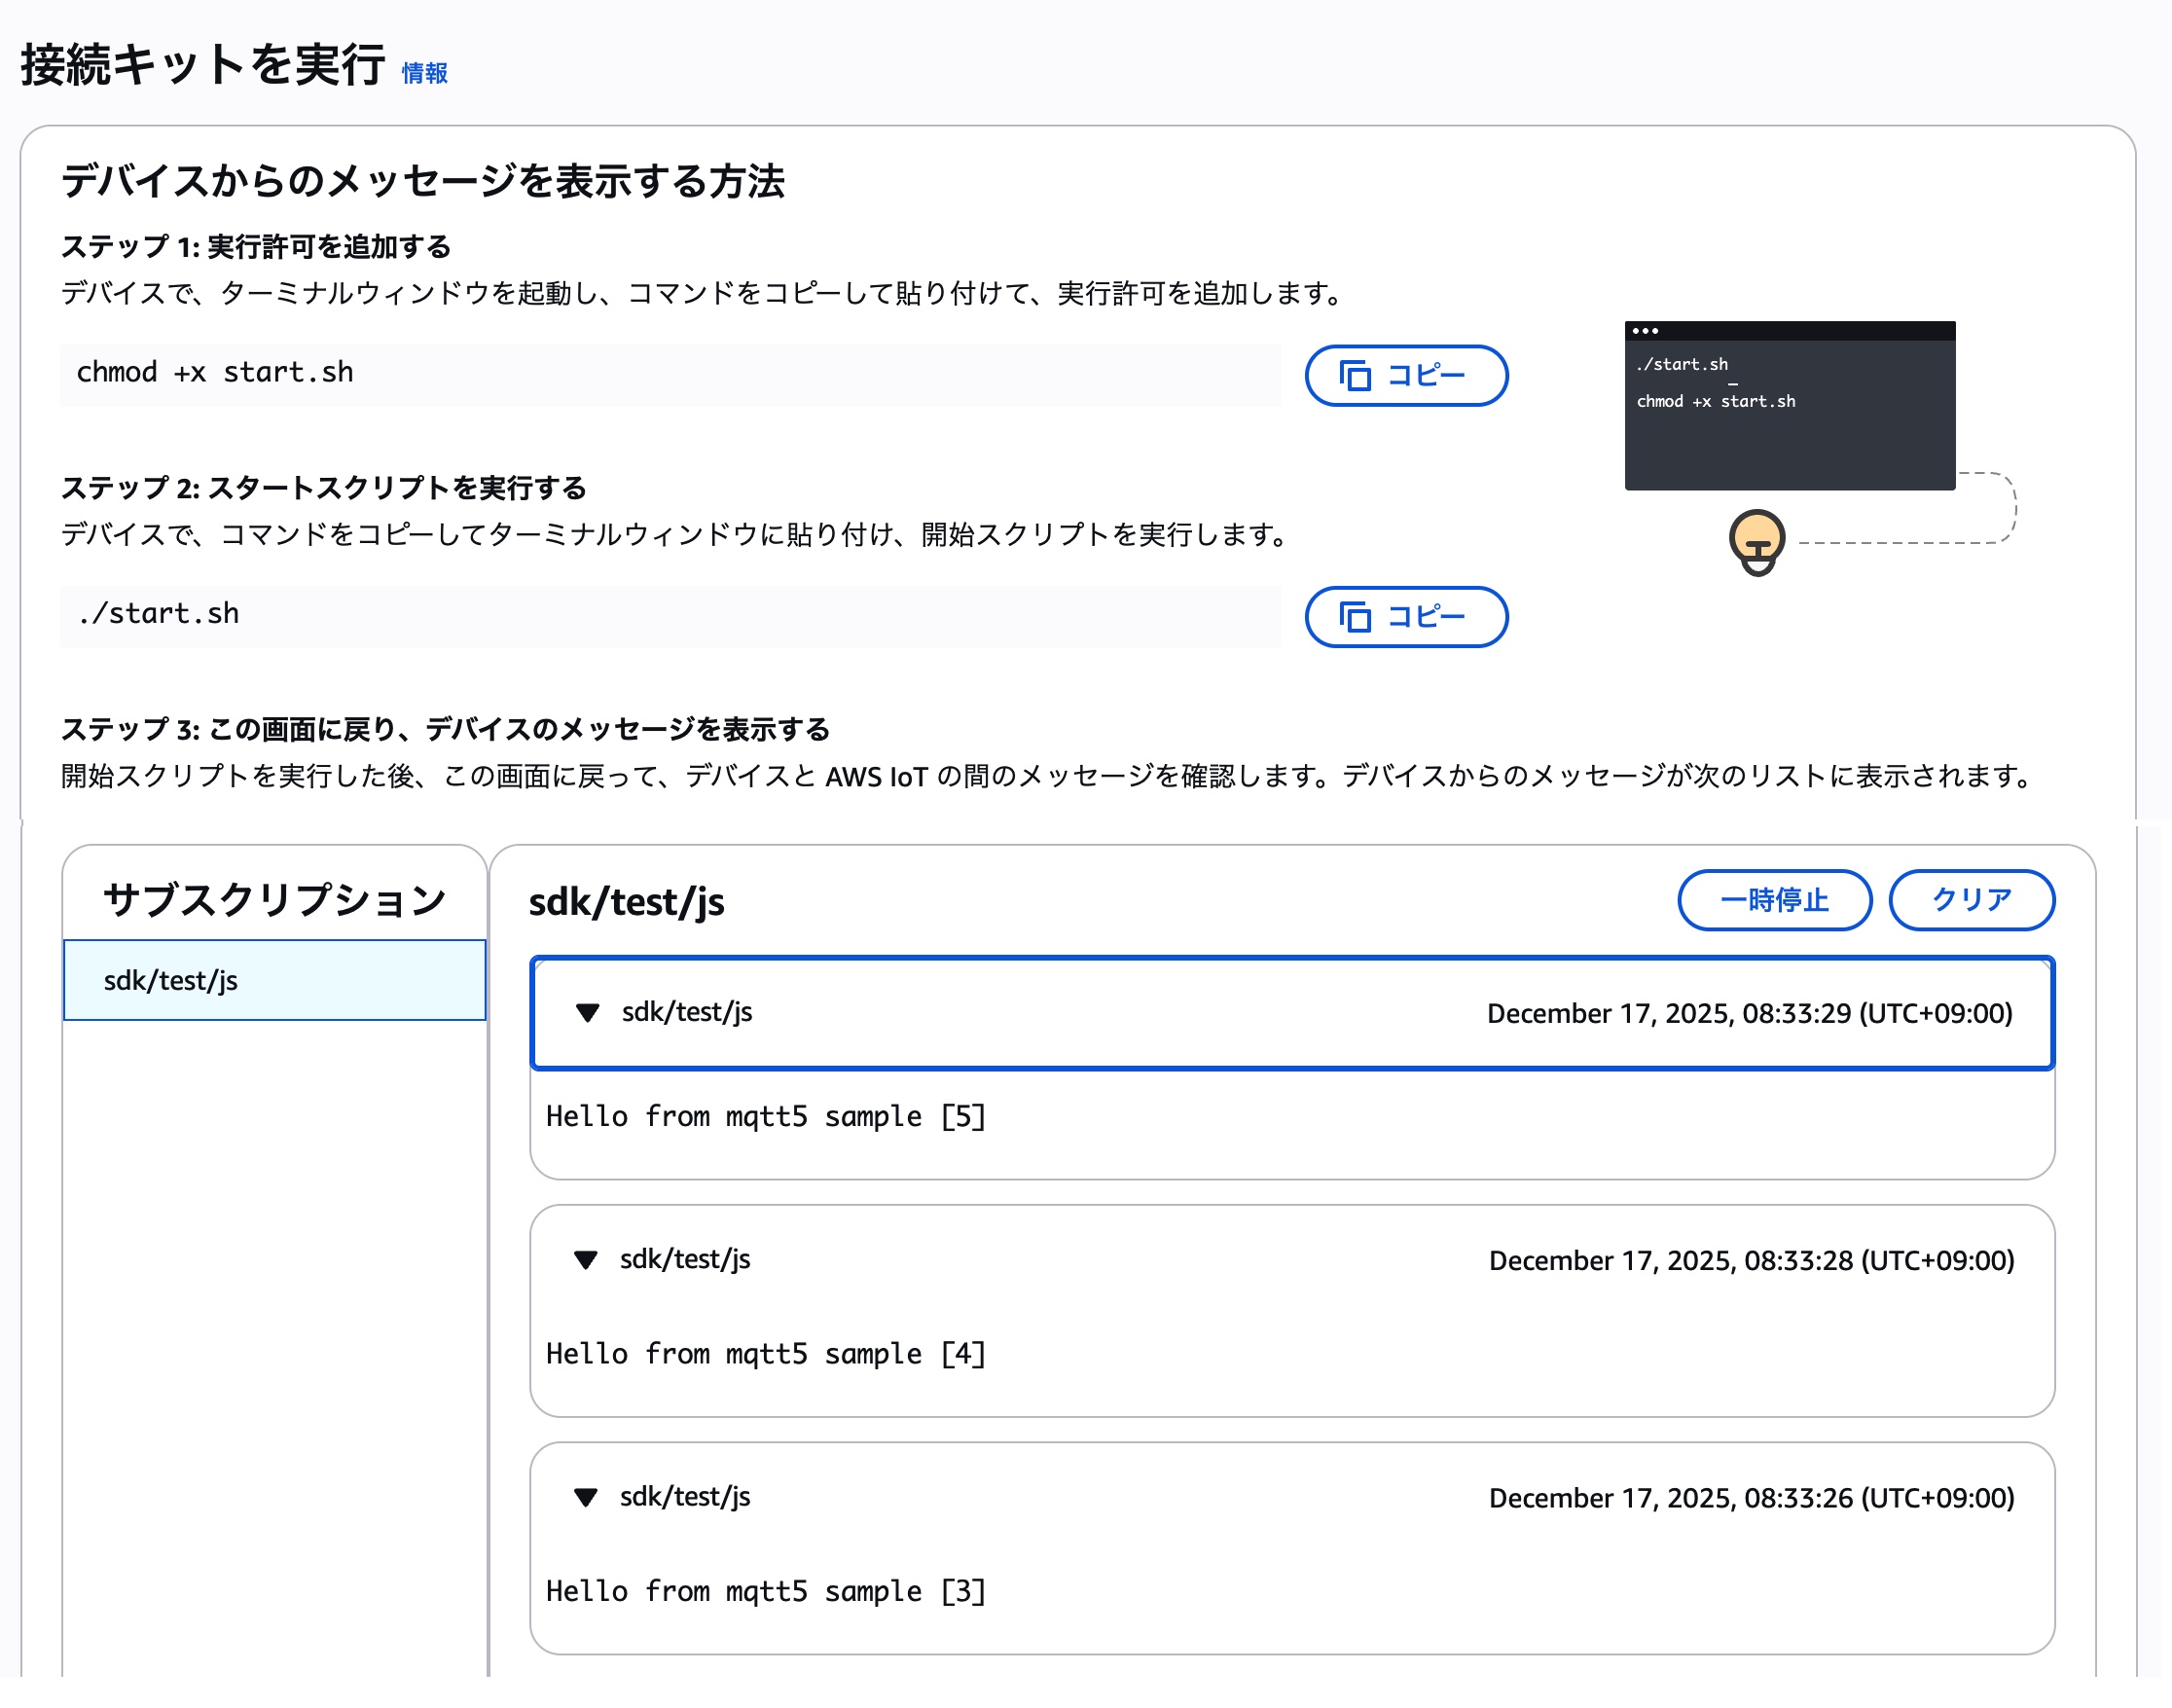Viewport: 2172px width, 1708px height.
Task: Click copy icon for chmod command
Action: coord(1355,376)
